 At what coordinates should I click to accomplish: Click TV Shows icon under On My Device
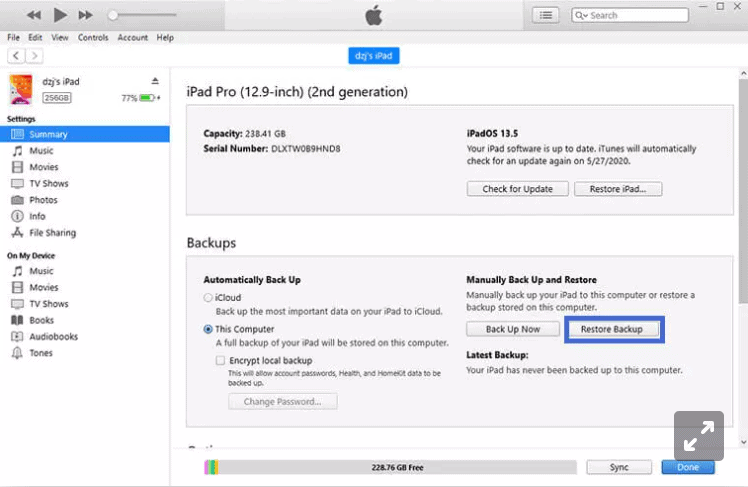17,304
